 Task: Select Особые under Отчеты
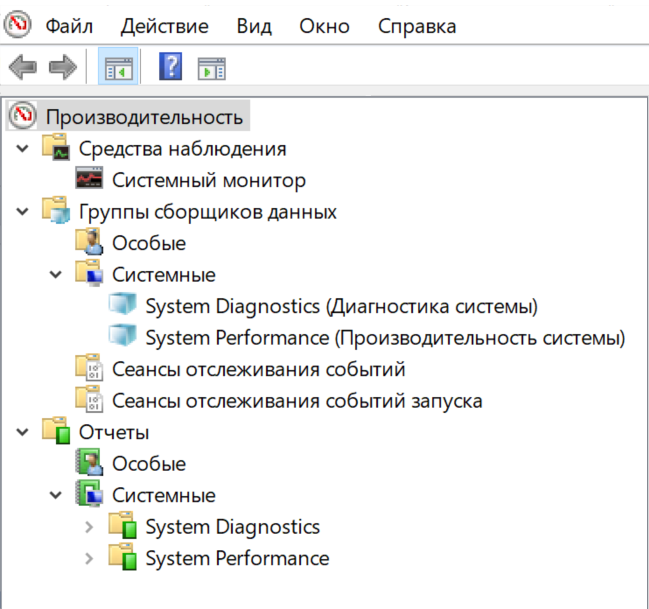click(x=149, y=464)
